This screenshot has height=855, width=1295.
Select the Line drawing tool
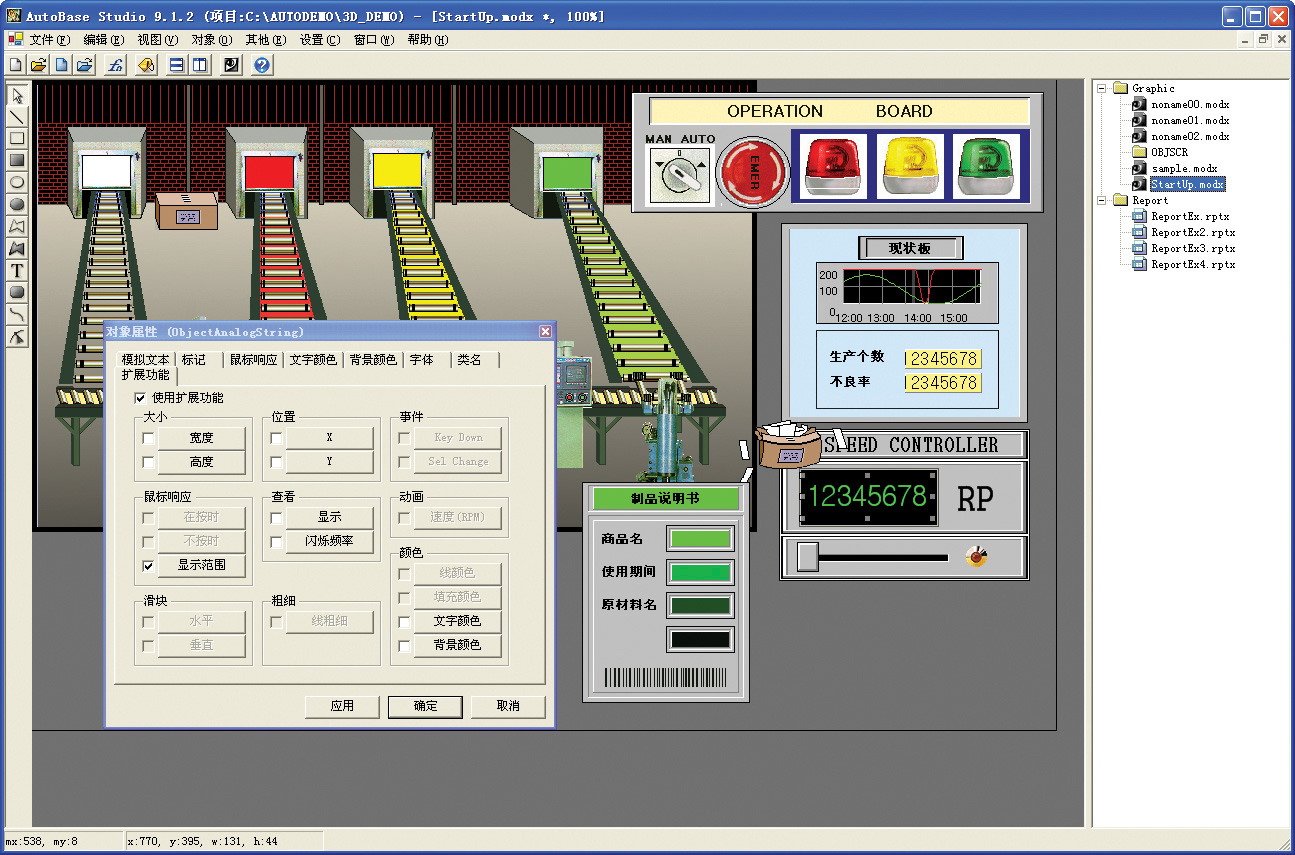tap(17, 116)
